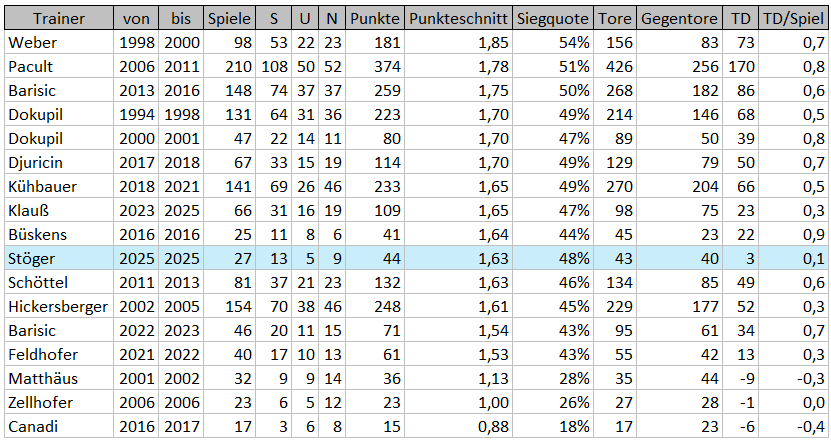831x441 pixels.
Task: Select the Tore column header
Action: click(615, 19)
